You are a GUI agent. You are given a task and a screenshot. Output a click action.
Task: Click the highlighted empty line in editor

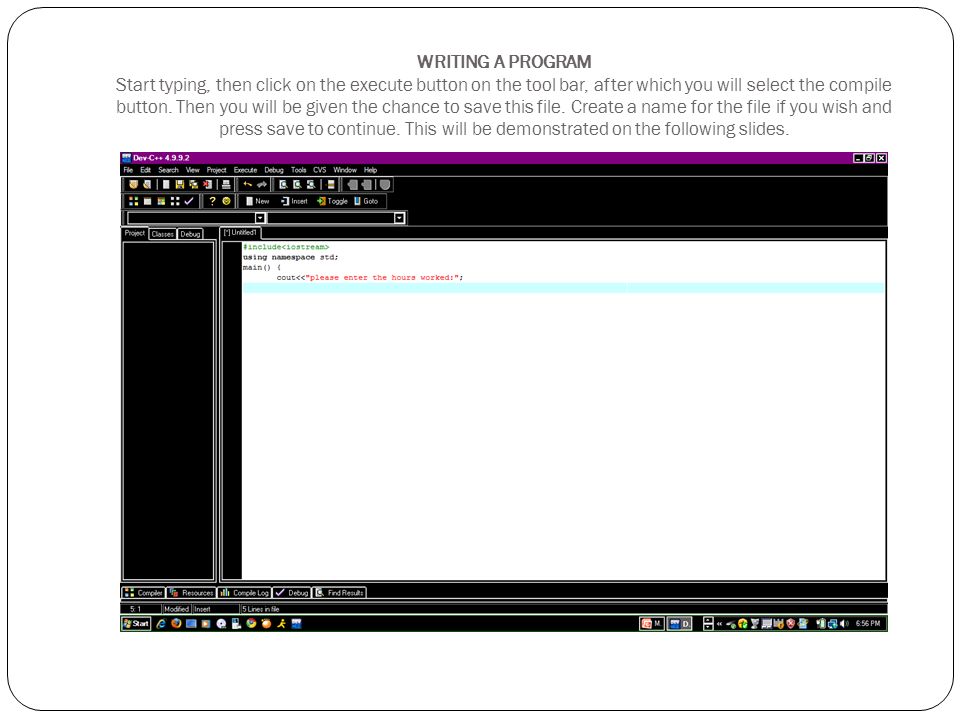pyautogui.click(x=563, y=288)
